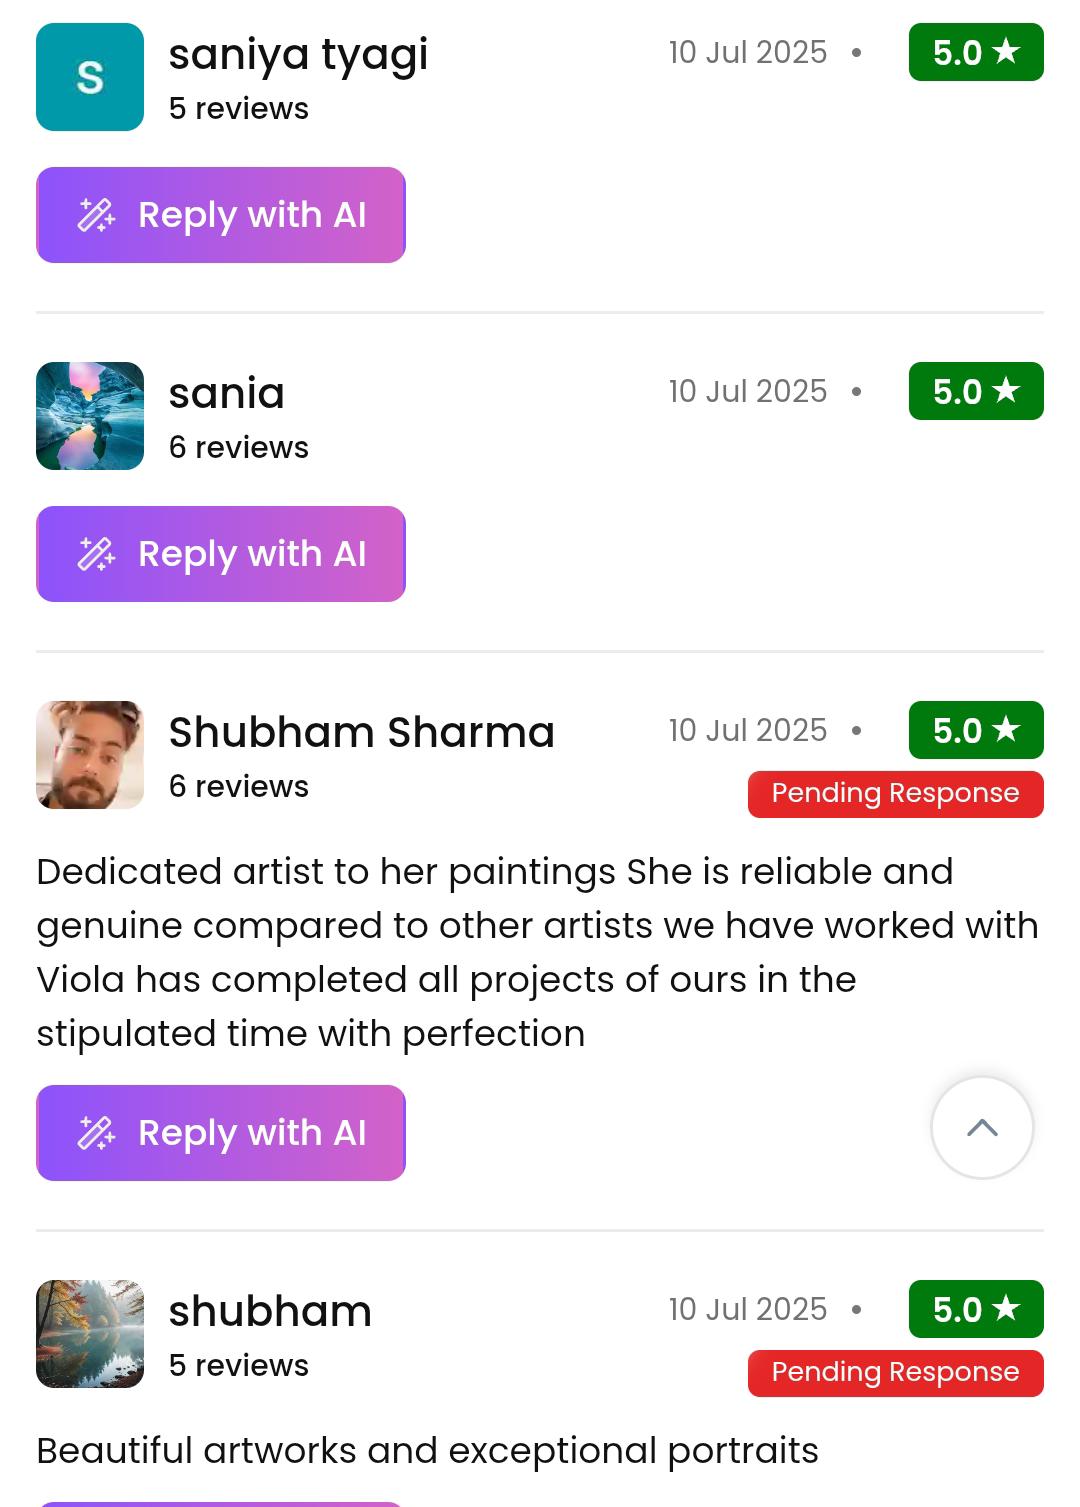Click Shubham Sharma's 5.0 star badge
Viewport: 1080px width, 1507px height.
click(x=975, y=730)
